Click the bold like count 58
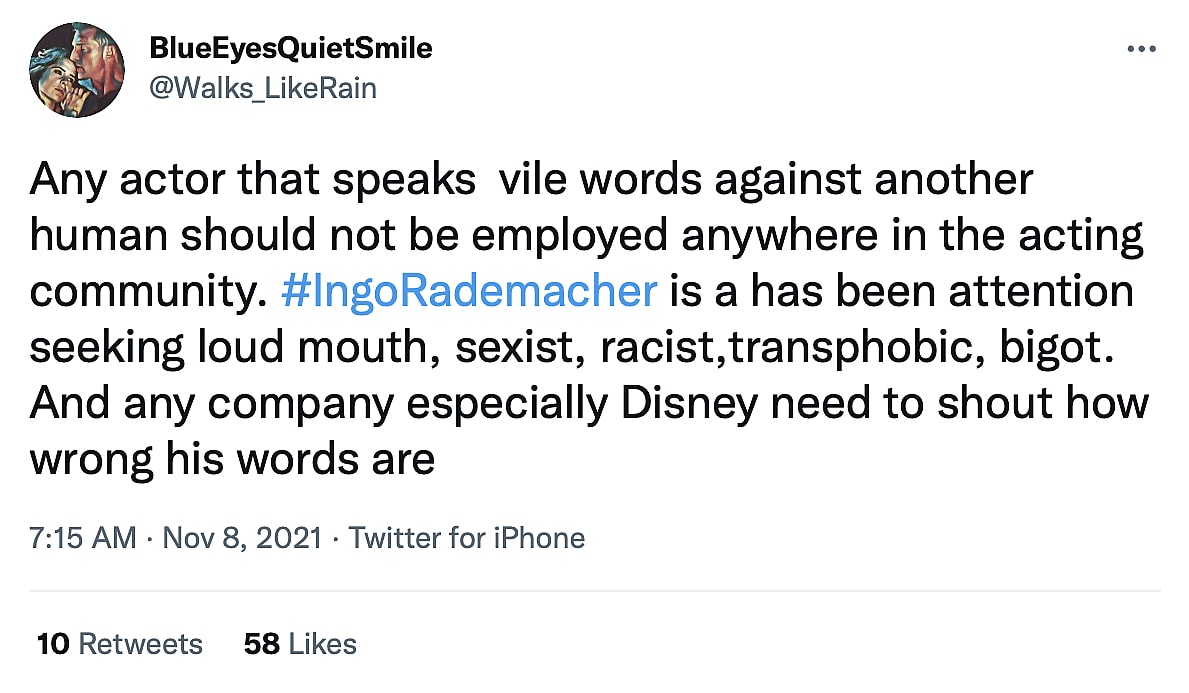The image size is (1189, 693). pos(262,644)
